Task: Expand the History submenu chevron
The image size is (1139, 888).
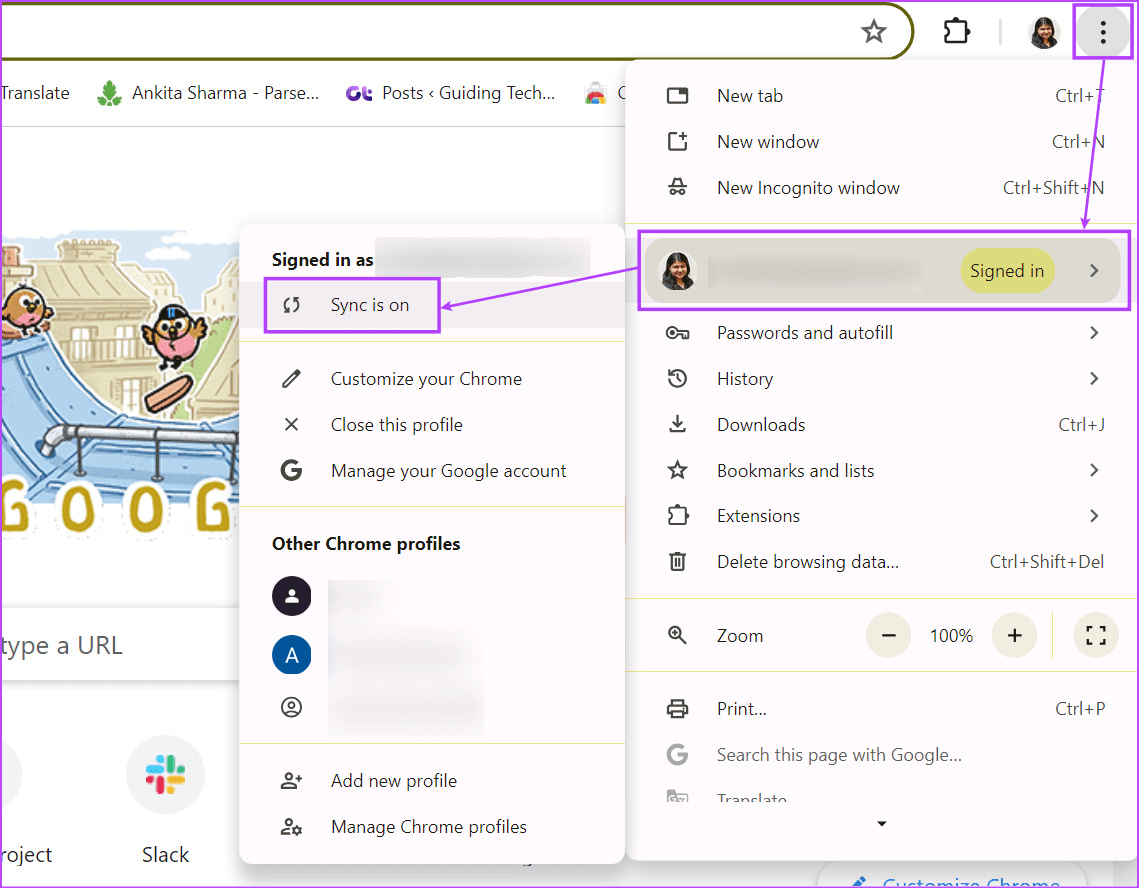Action: pyautogui.click(x=1093, y=378)
